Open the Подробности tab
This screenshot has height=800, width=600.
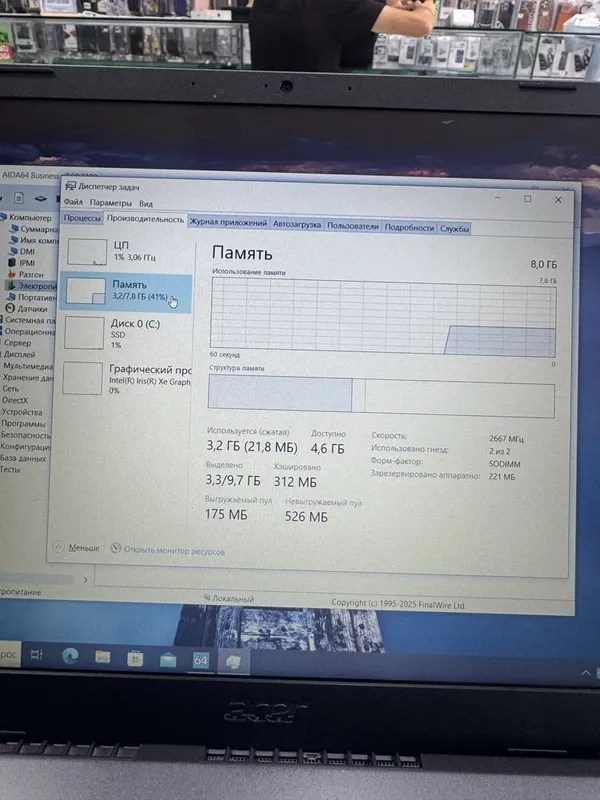(x=409, y=228)
